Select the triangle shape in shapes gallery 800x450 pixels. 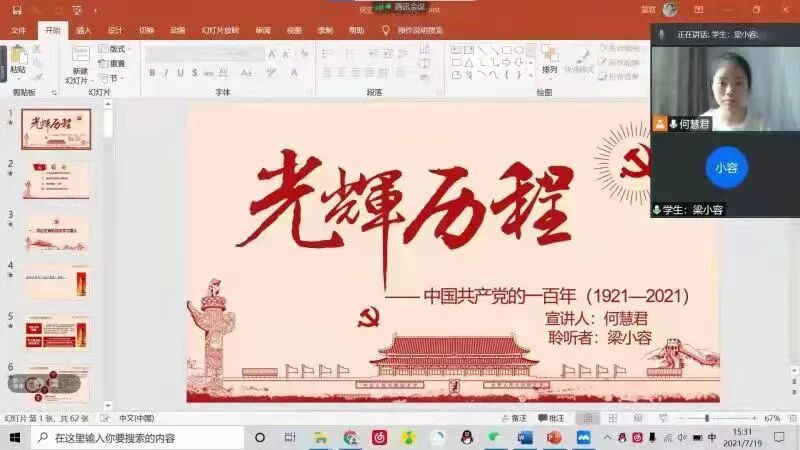tap(469, 63)
